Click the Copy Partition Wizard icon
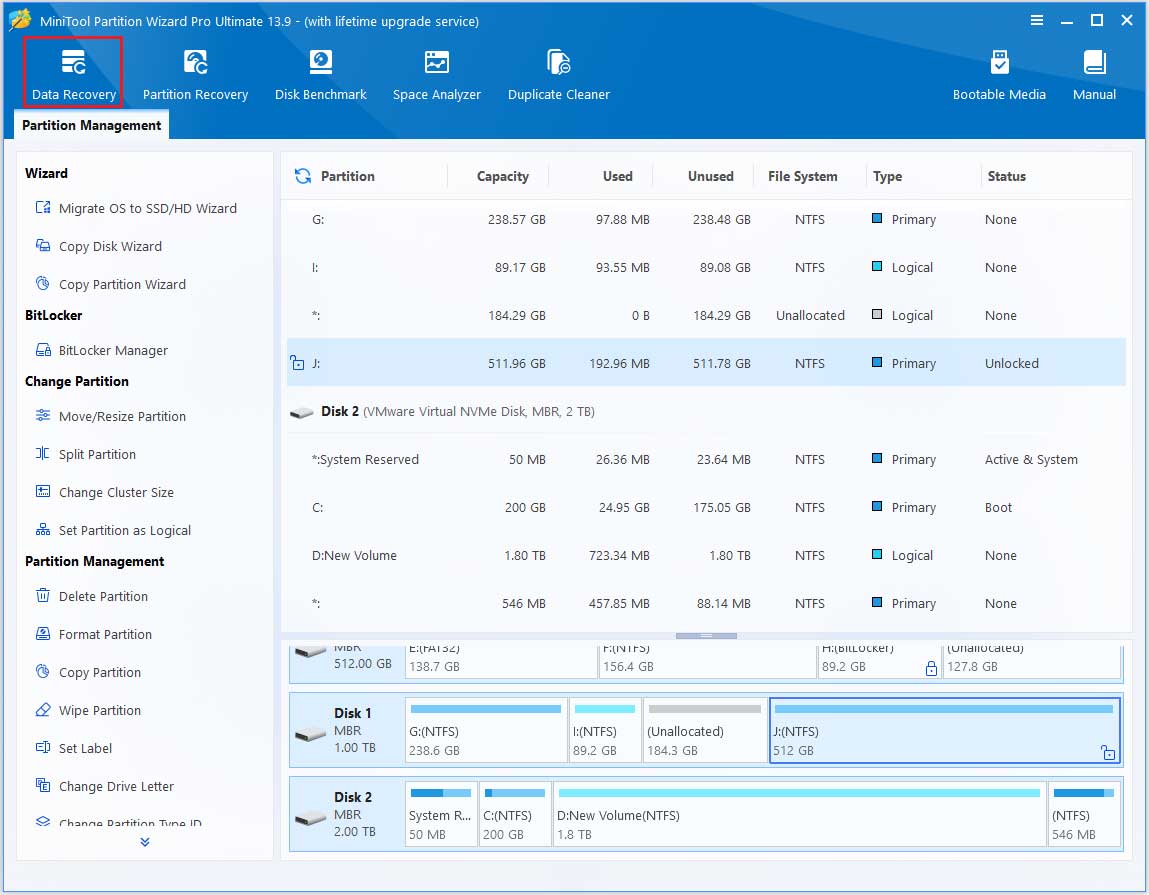 (x=43, y=284)
